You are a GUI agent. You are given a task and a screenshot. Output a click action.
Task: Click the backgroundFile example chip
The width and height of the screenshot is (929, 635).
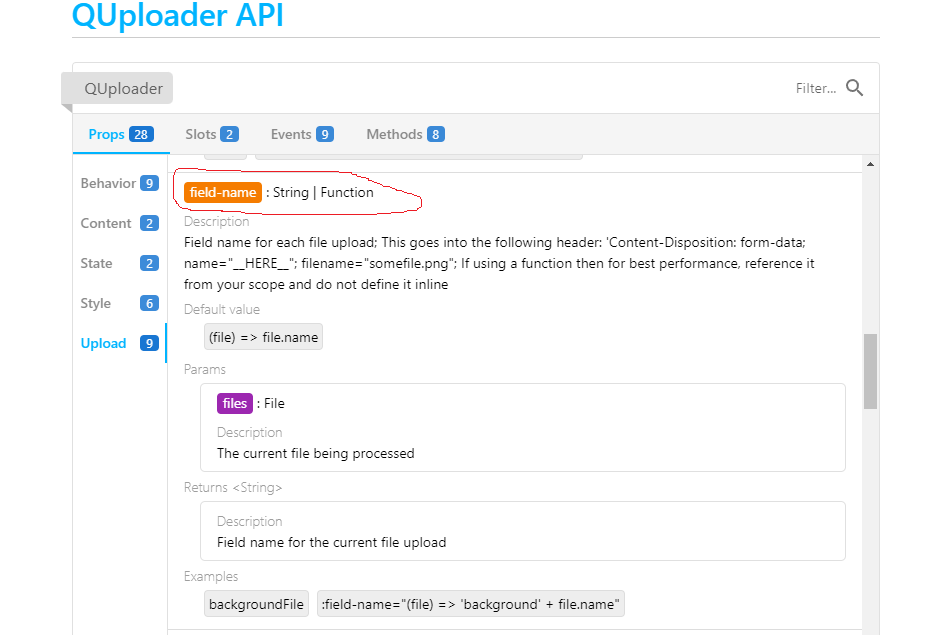[256, 603]
